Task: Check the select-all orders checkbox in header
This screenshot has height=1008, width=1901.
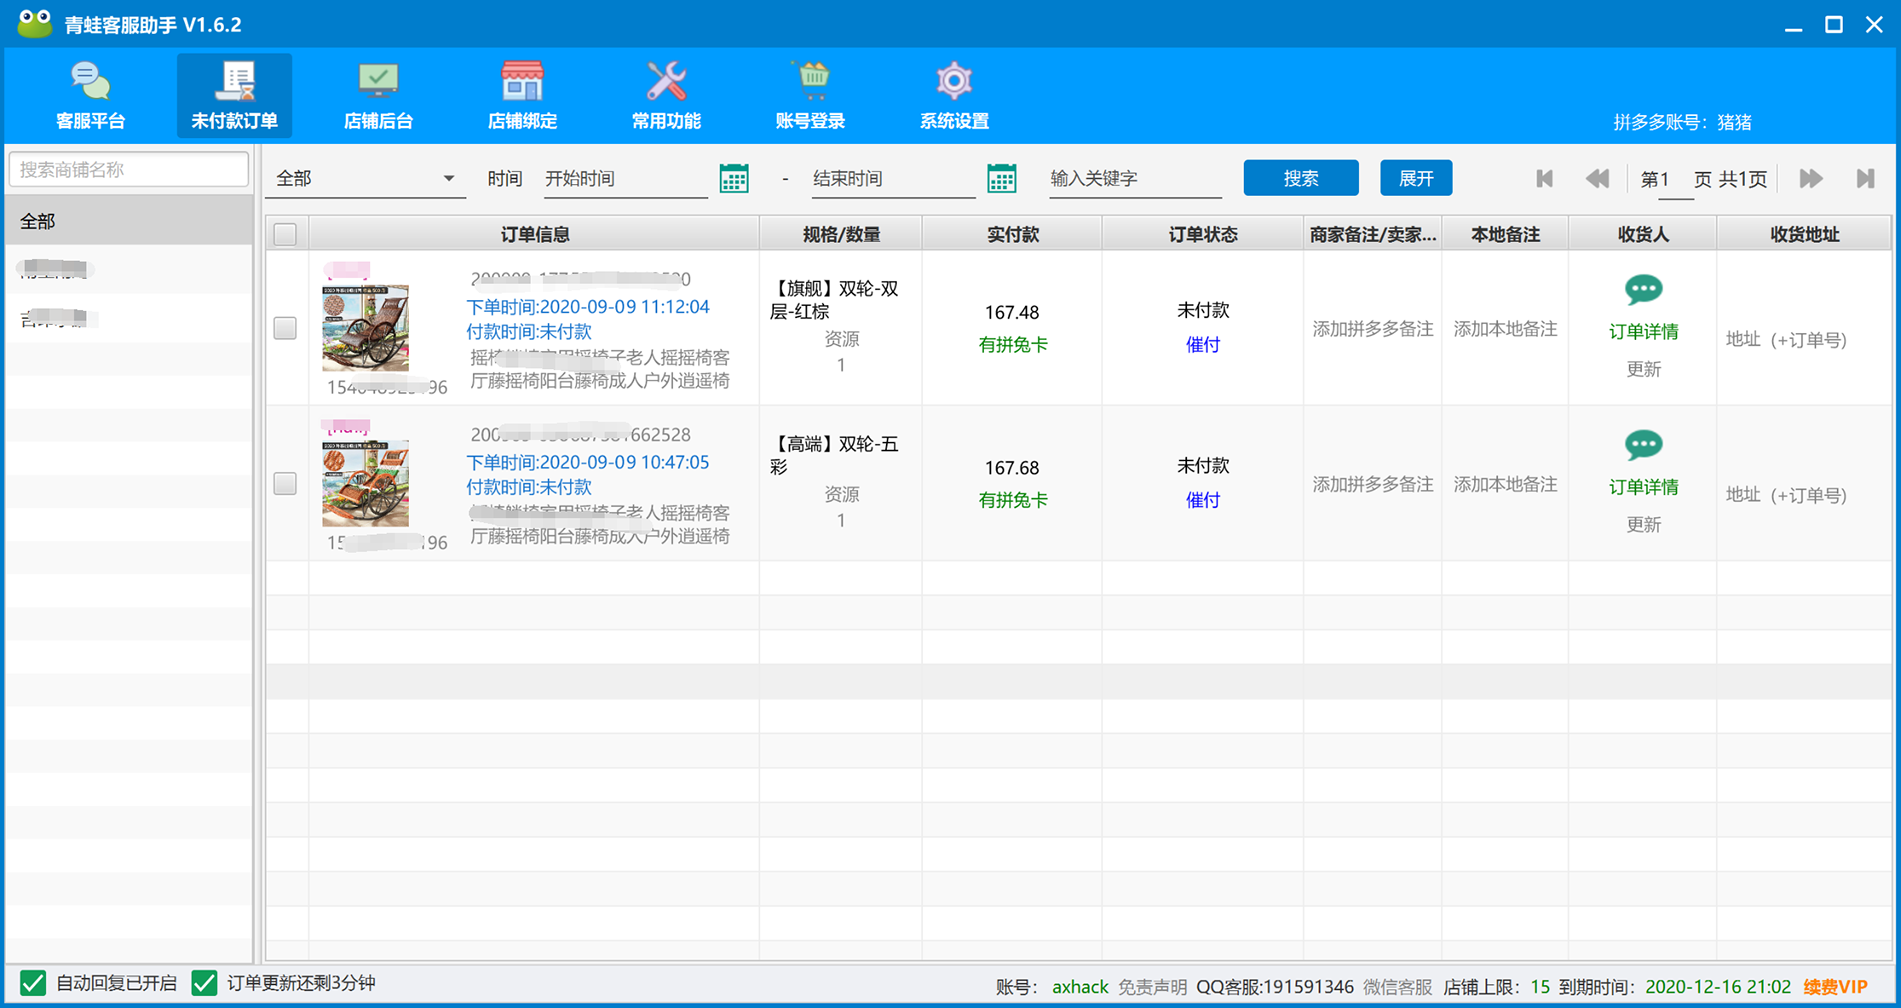Action: pyautogui.click(x=285, y=235)
